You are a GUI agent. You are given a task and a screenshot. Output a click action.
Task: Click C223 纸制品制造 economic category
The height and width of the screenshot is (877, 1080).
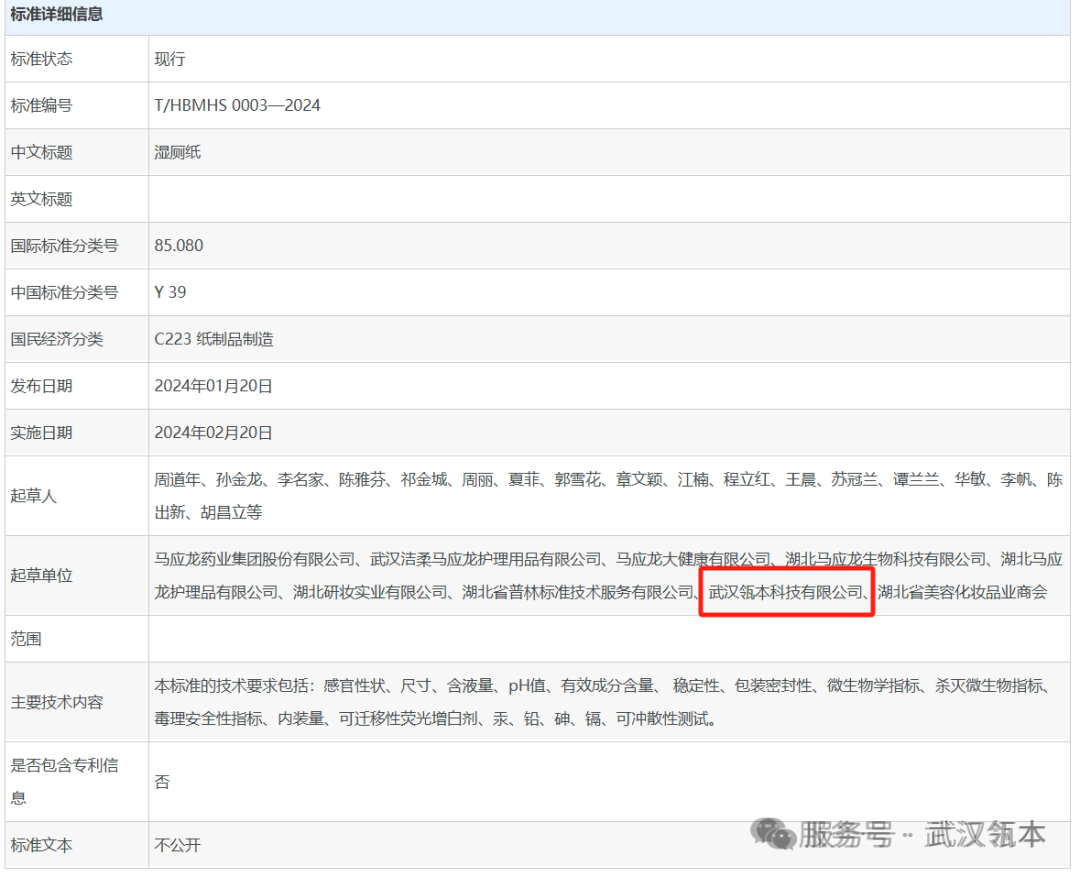click(x=214, y=339)
